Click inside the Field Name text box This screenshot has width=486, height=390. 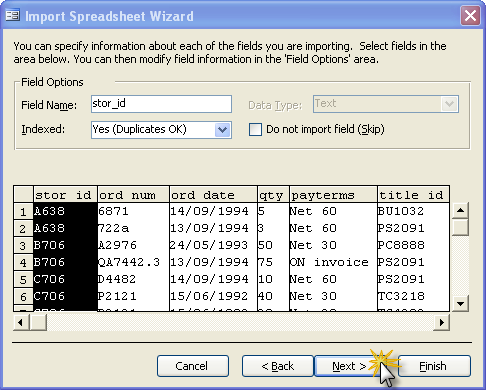click(x=161, y=104)
